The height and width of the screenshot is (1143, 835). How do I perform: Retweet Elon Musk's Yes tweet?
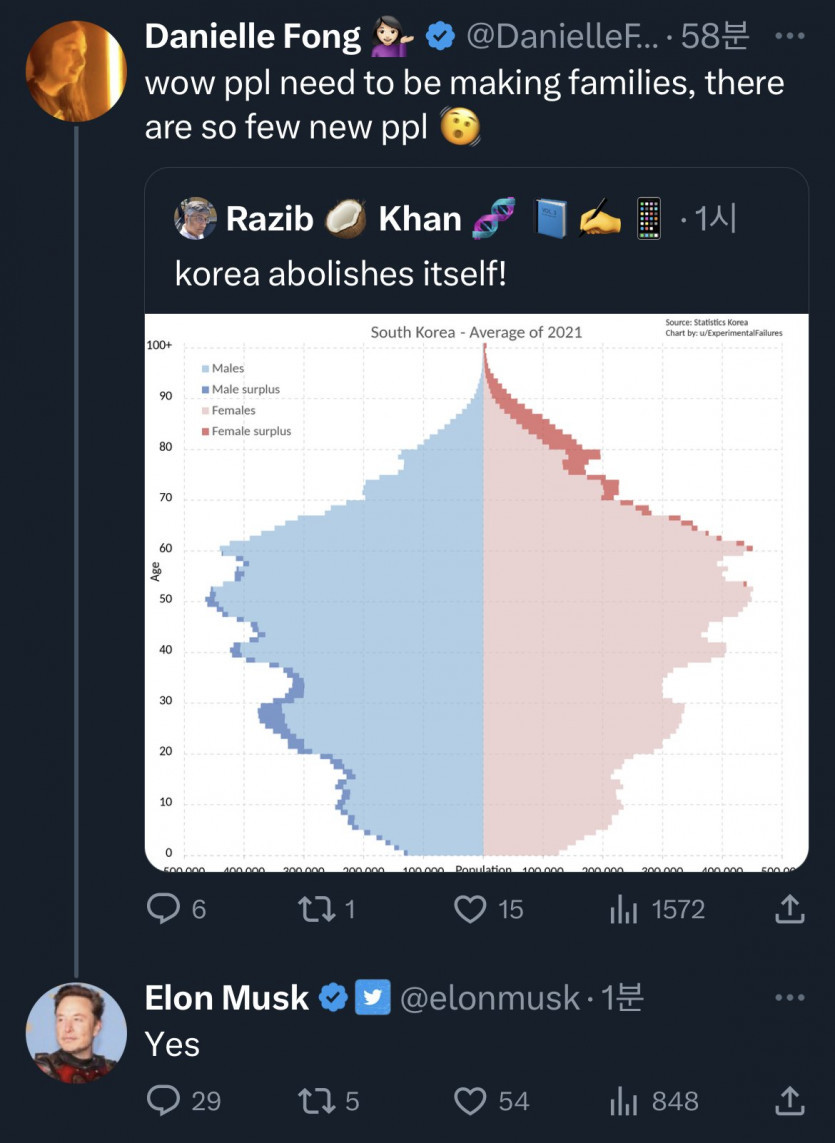[316, 1101]
